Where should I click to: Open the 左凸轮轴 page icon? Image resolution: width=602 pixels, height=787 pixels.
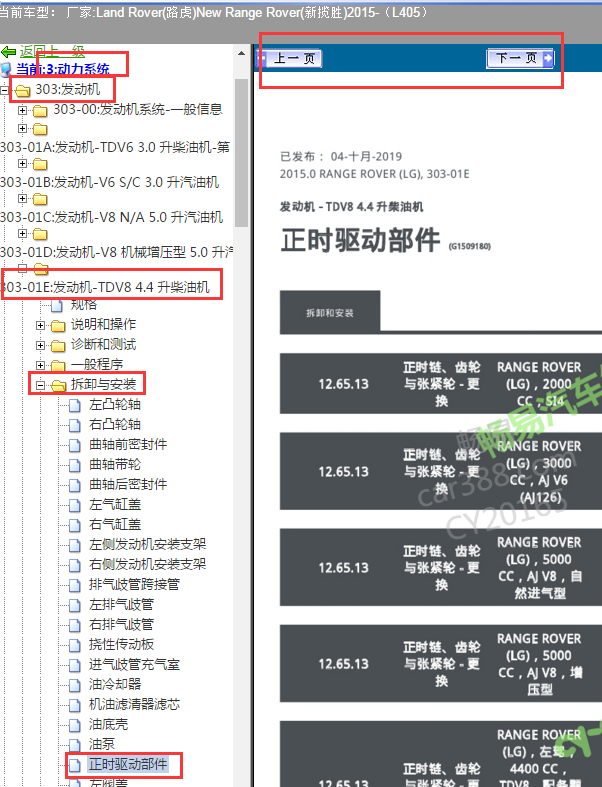pyautogui.click(x=74, y=405)
